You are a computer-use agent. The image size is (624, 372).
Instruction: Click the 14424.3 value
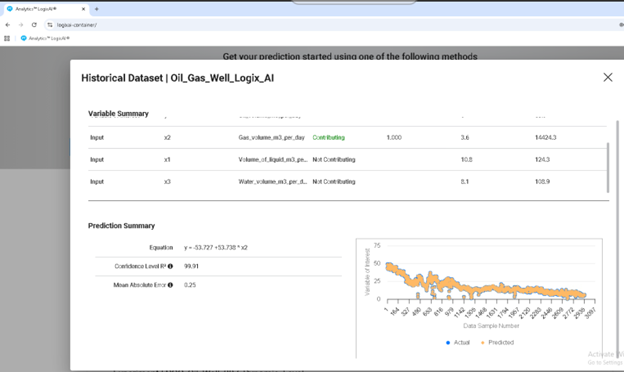pyautogui.click(x=546, y=138)
